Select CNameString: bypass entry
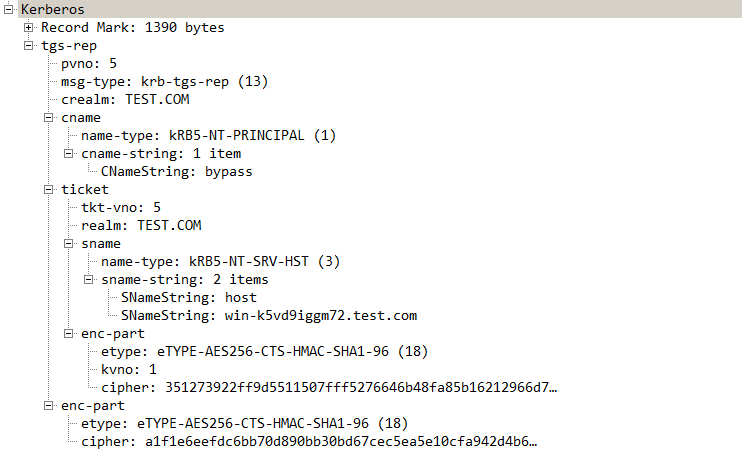The image size is (742, 459). [x=177, y=171]
